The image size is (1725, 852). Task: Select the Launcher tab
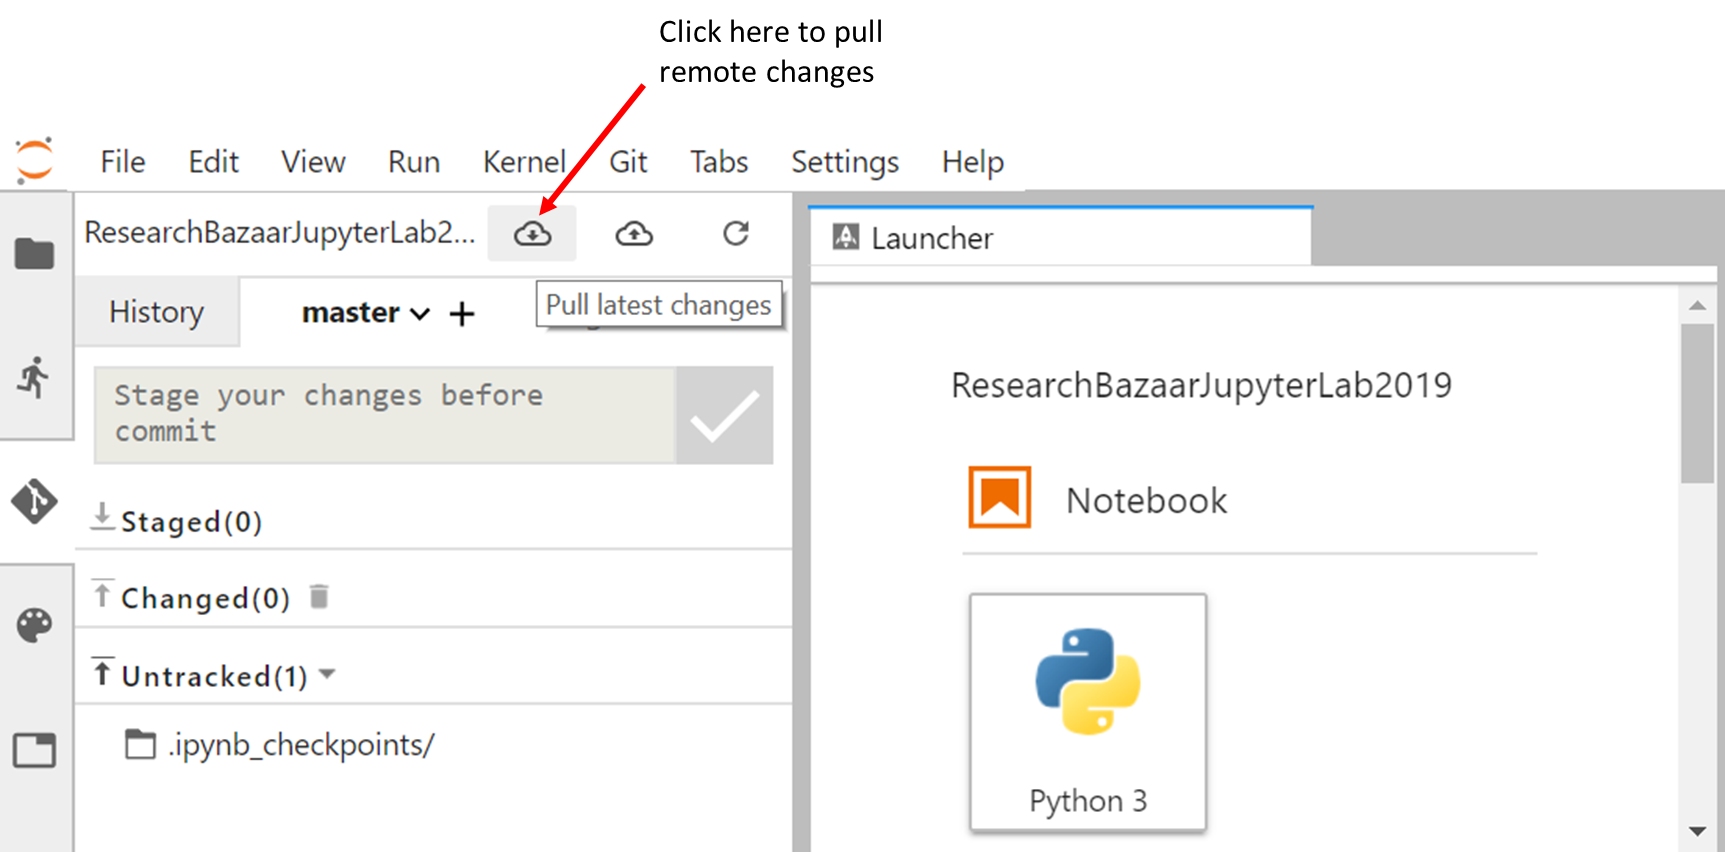(x=1060, y=237)
